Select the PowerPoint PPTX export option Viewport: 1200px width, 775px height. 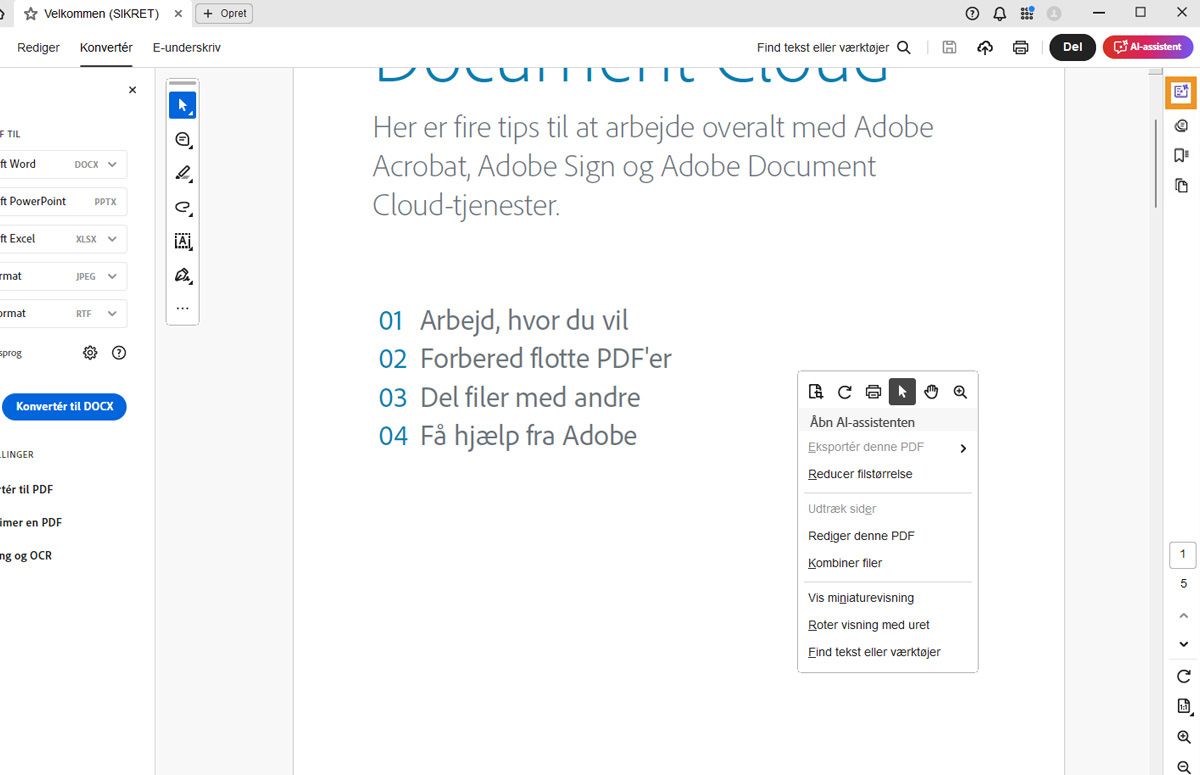[63, 201]
